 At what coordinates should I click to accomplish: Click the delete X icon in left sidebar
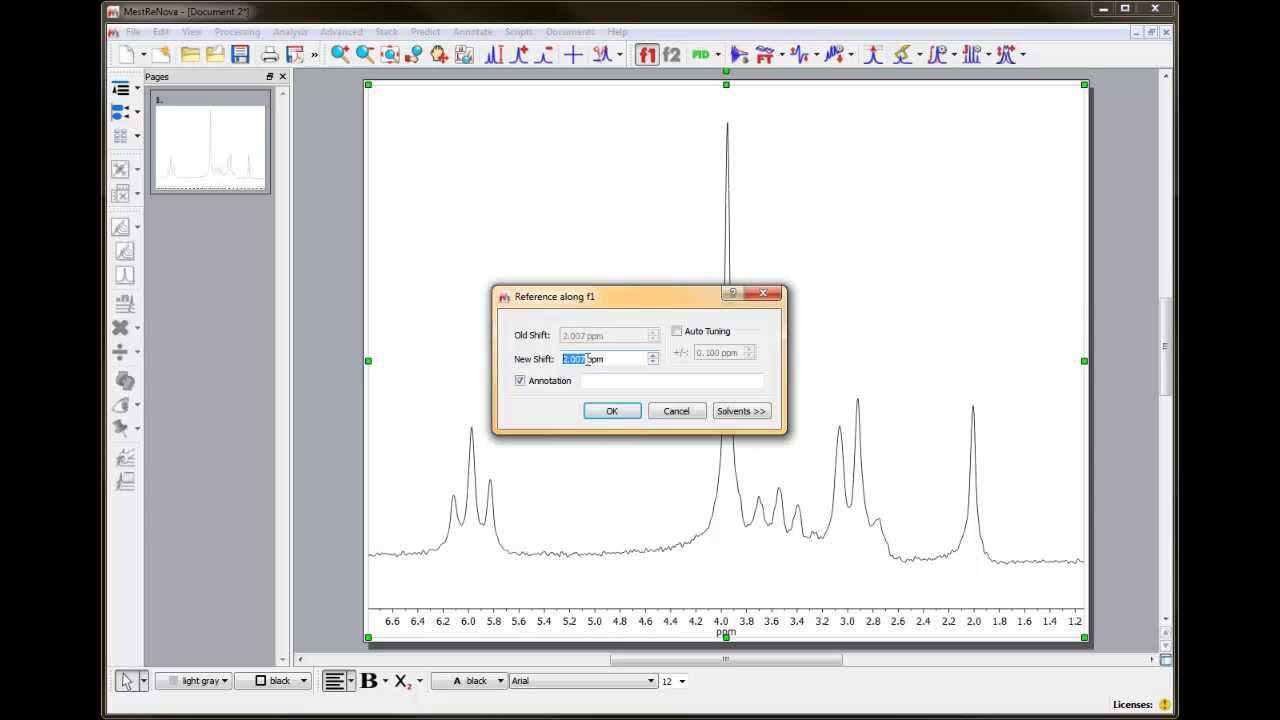tap(121, 327)
